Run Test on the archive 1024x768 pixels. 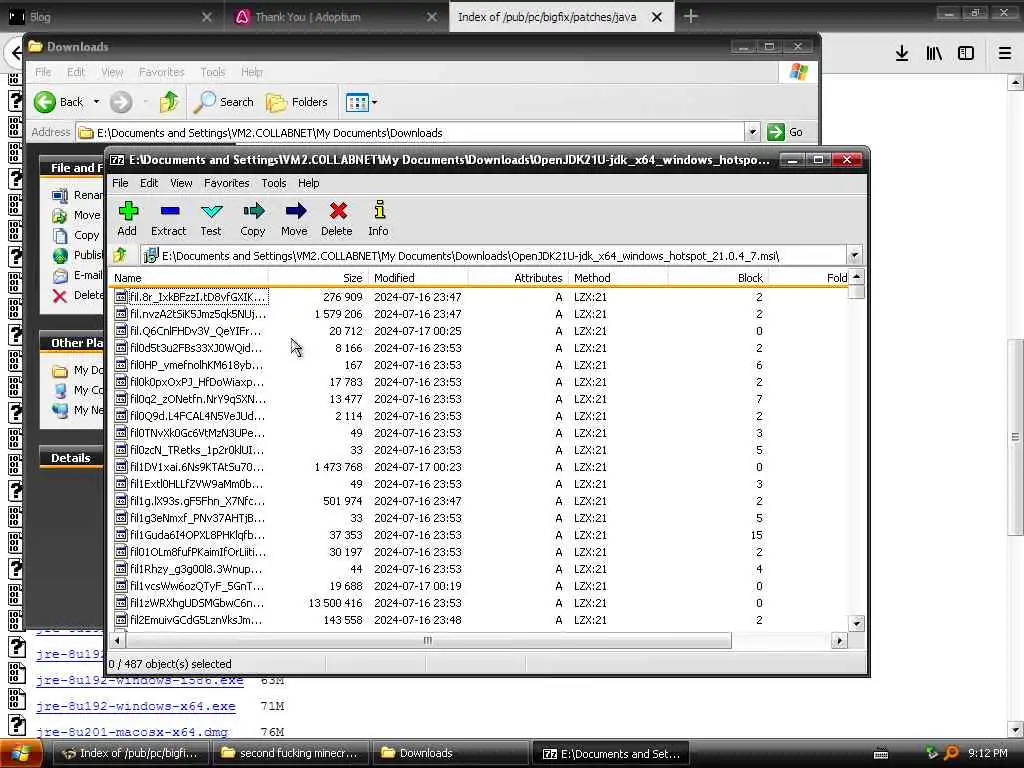(211, 219)
